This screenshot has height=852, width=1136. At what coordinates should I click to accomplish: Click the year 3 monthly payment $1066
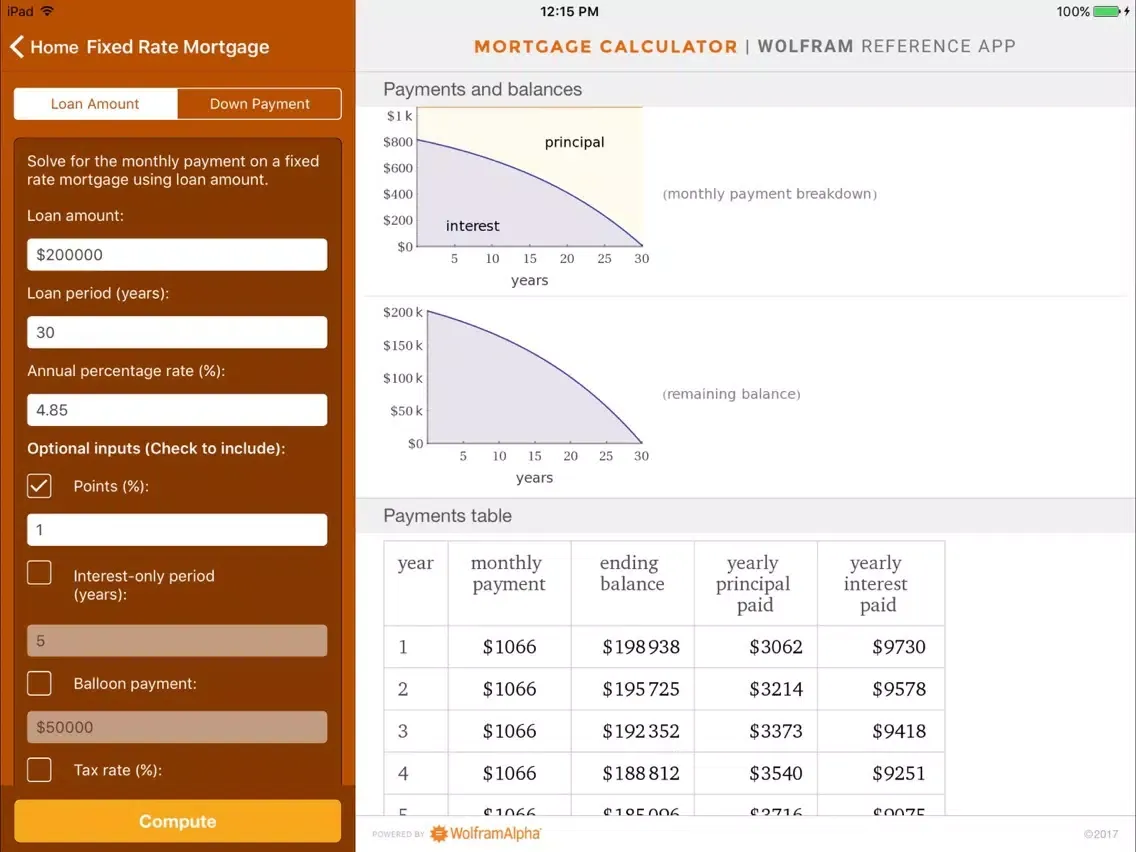coord(509,731)
